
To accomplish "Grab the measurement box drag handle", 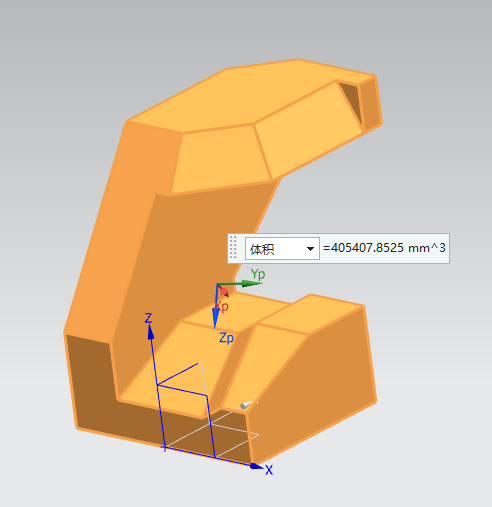I will pyautogui.click(x=233, y=248).
